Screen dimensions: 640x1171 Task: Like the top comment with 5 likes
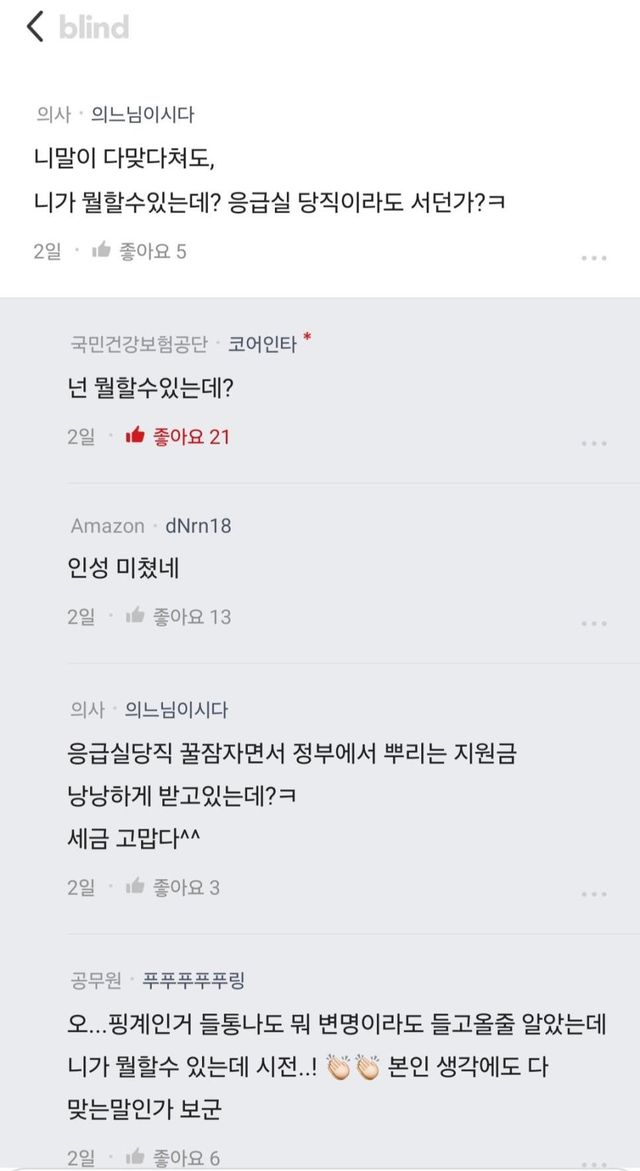(101, 251)
